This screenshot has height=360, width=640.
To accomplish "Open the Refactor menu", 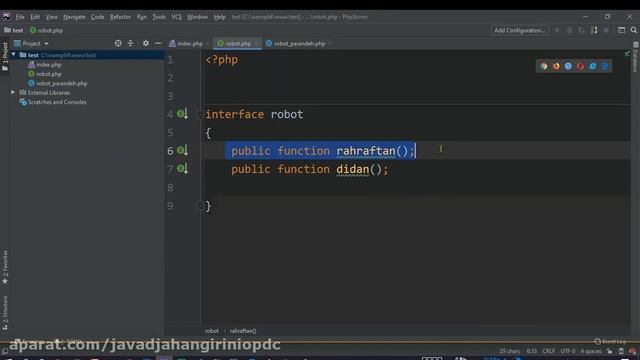I will pyautogui.click(x=120, y=17).
